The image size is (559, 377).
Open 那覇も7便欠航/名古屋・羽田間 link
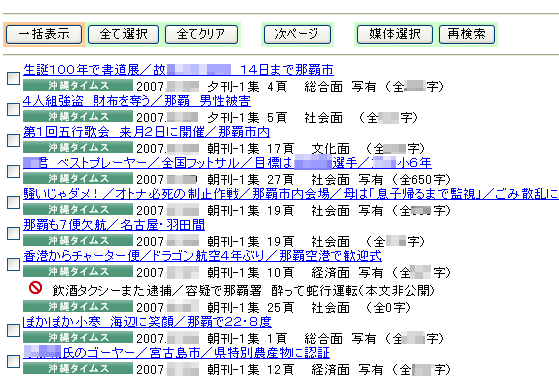pyautogui.click(x=114, y=225)
